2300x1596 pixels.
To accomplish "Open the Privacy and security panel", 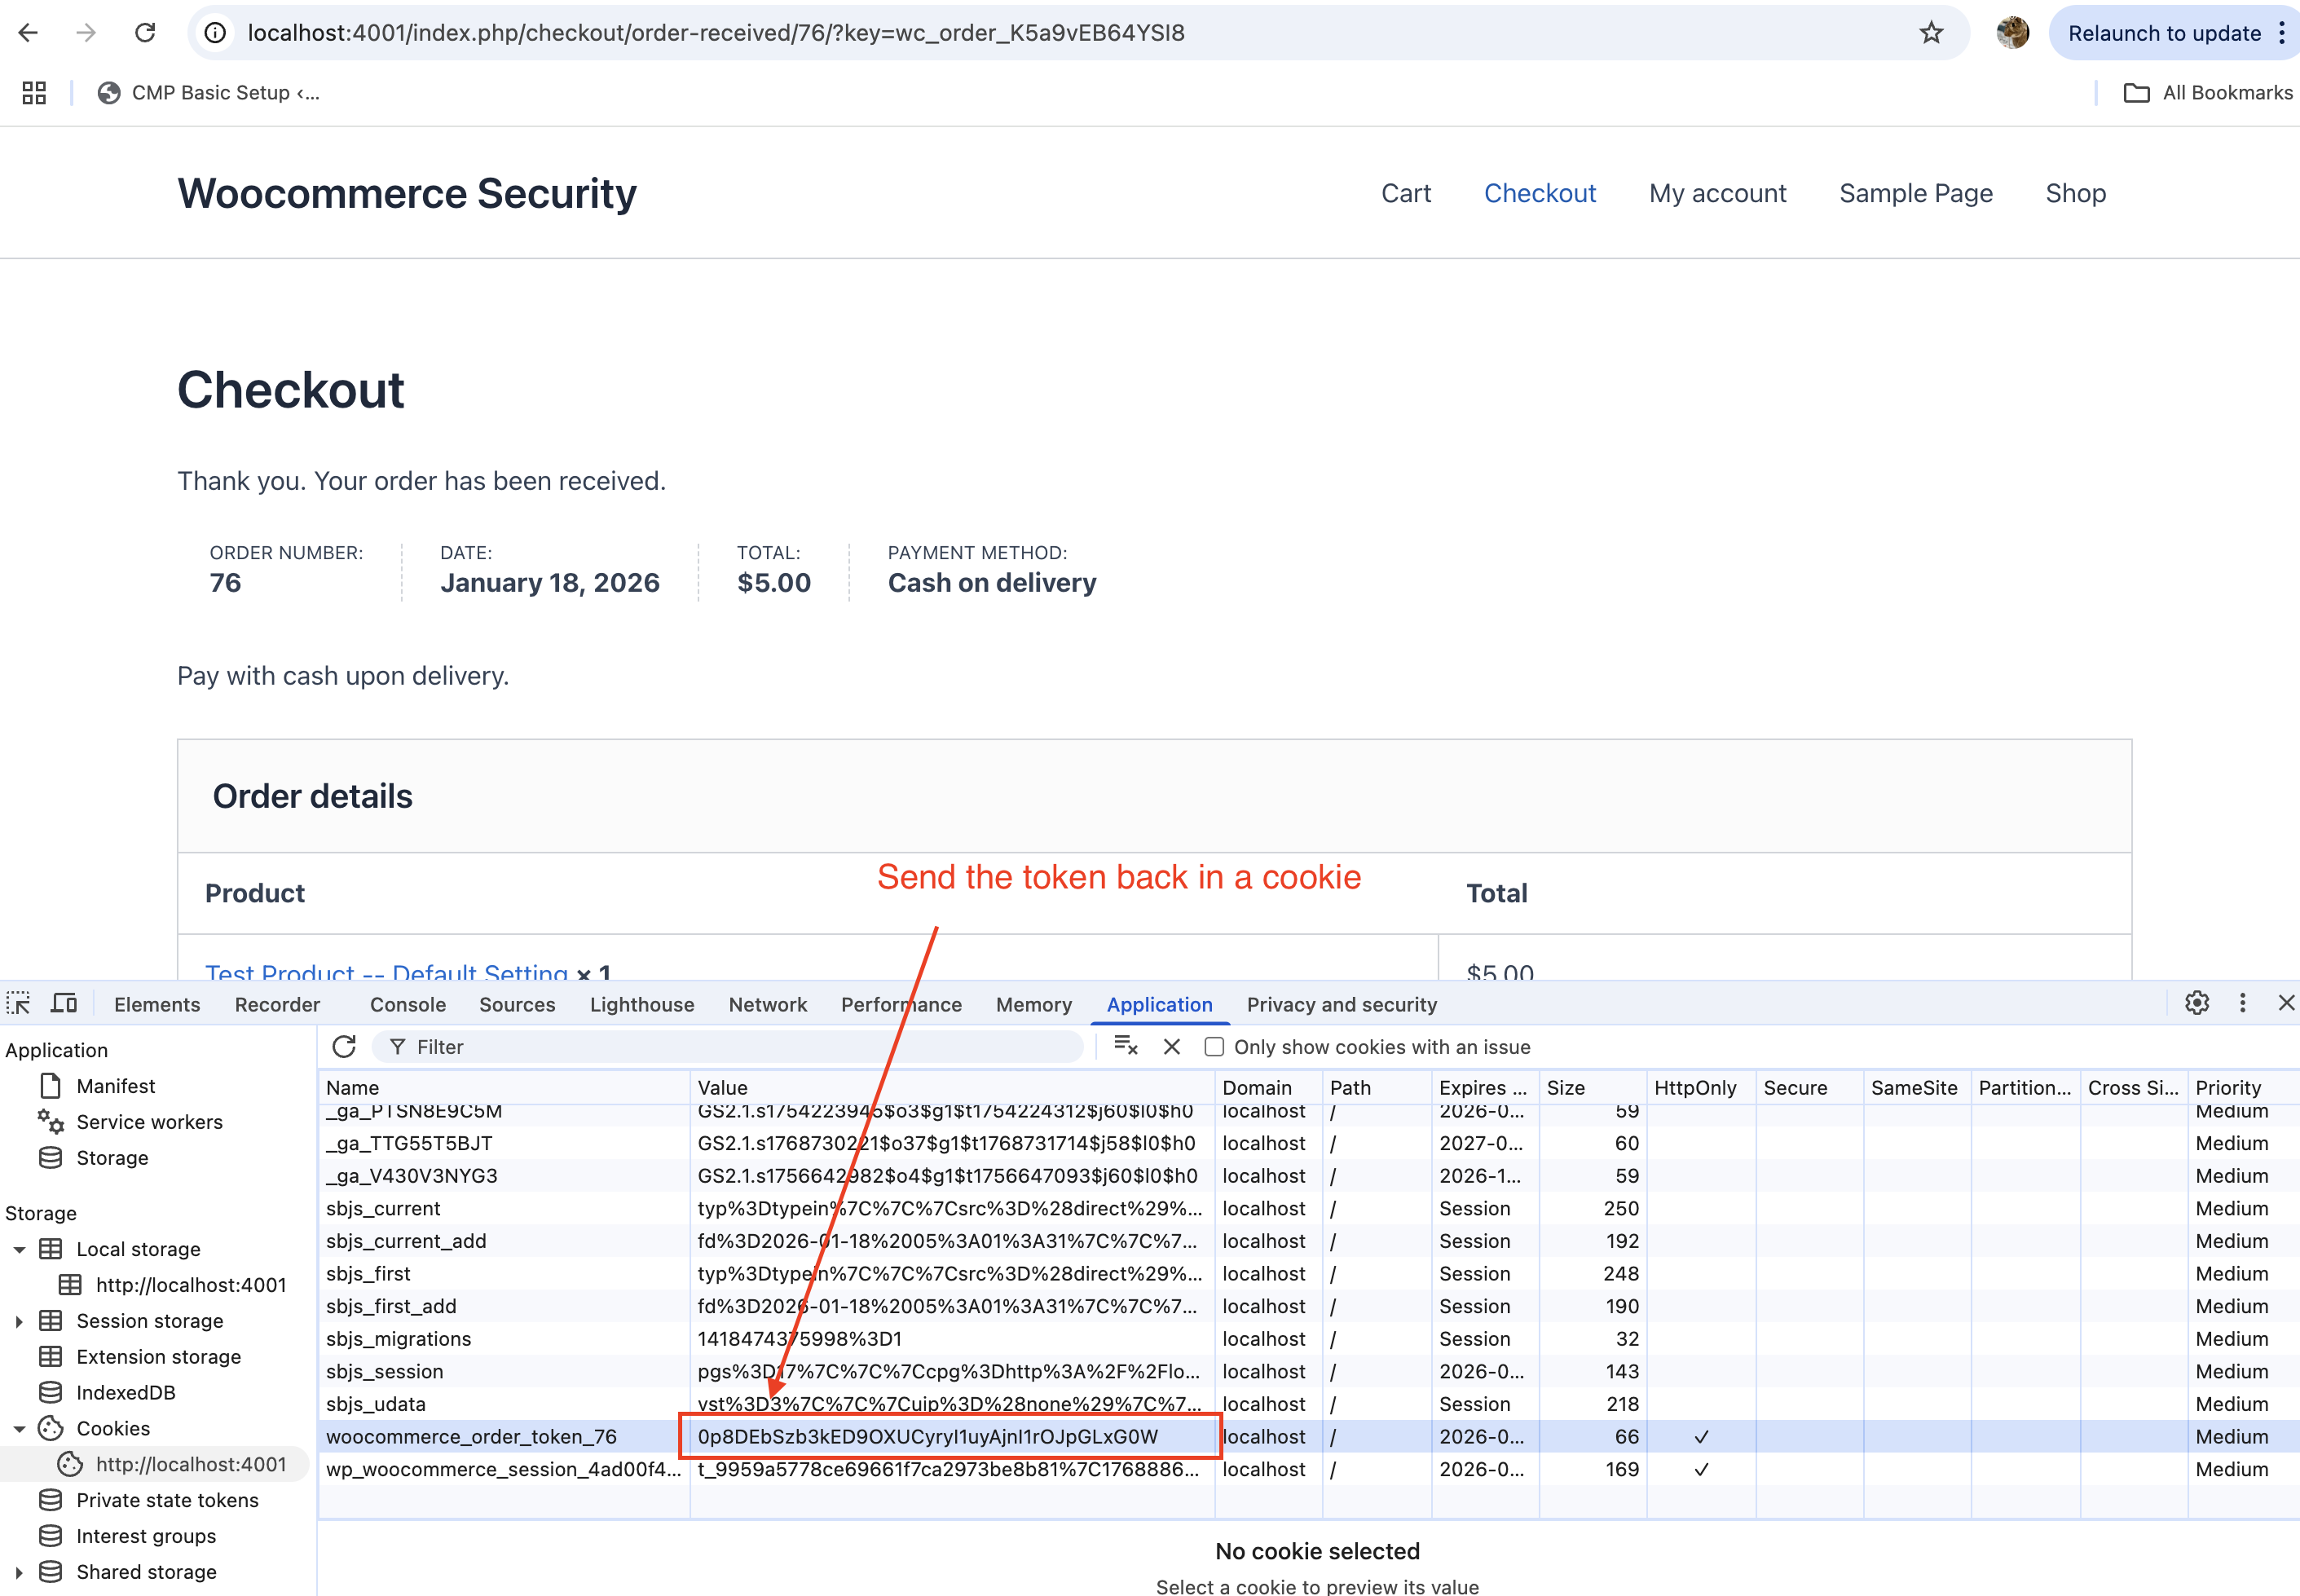I will 1341,1004.
